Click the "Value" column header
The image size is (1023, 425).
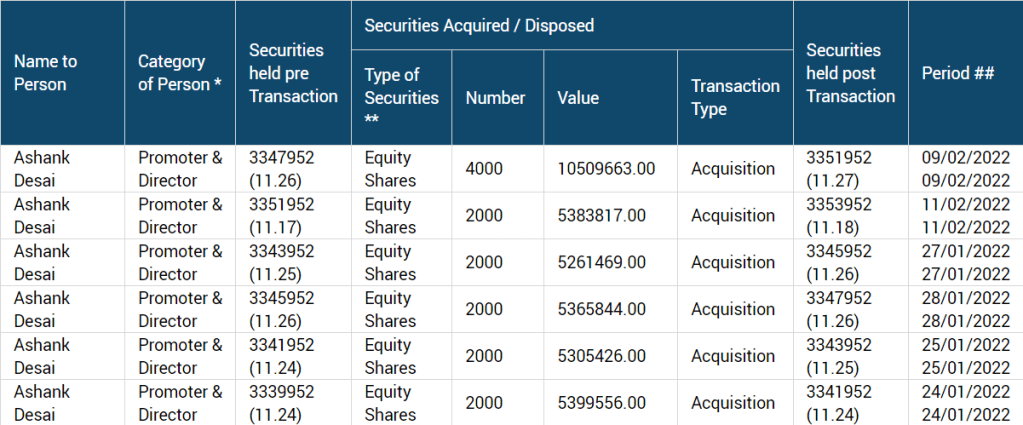(x=578, y=97)
